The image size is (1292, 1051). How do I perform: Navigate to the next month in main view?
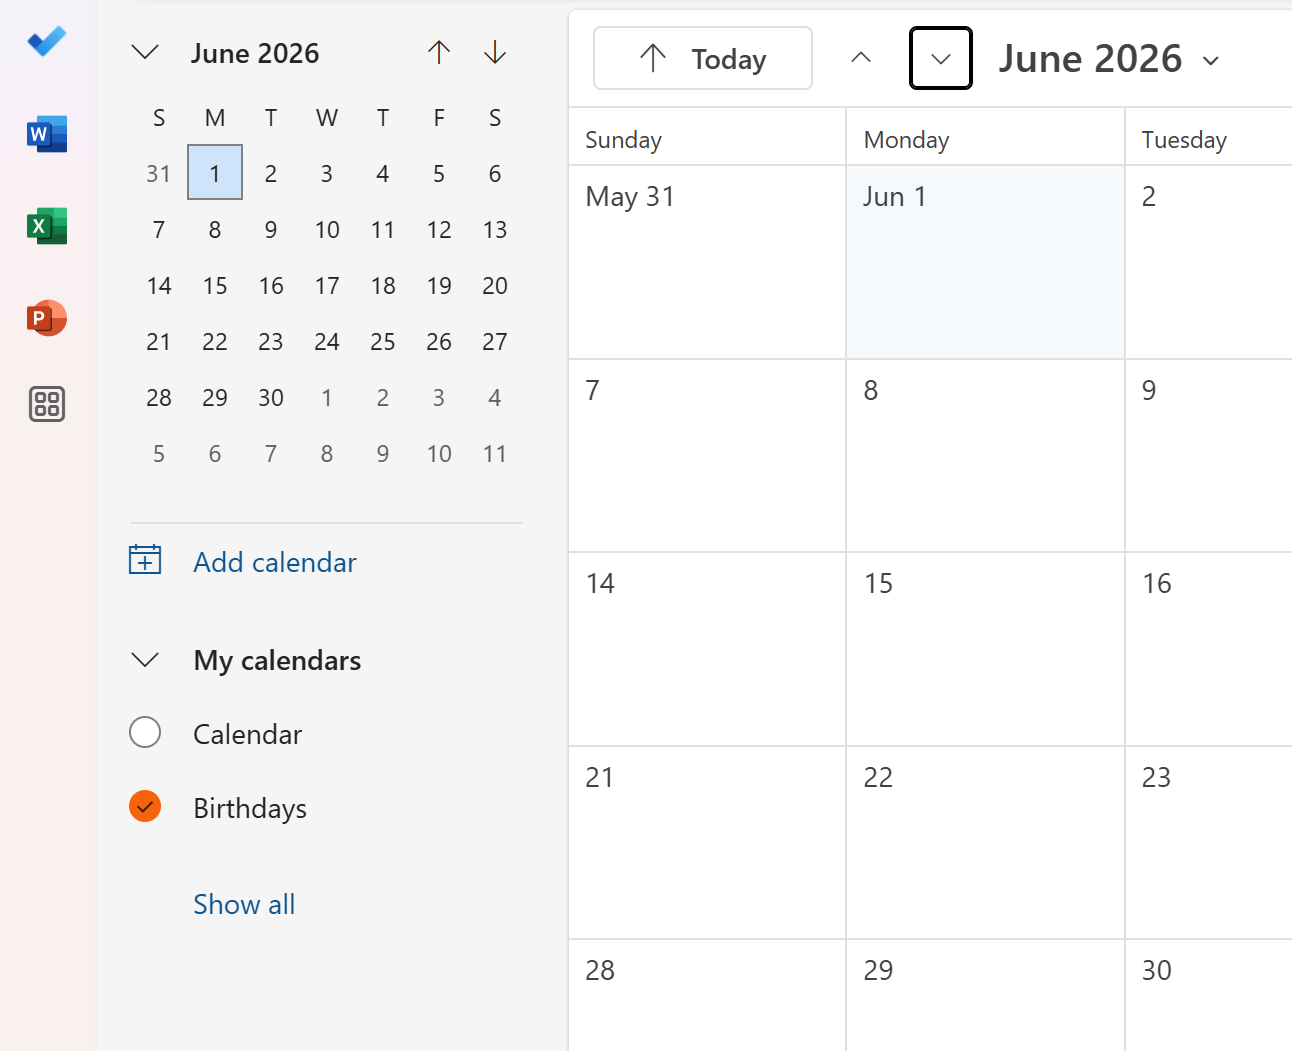941,58
